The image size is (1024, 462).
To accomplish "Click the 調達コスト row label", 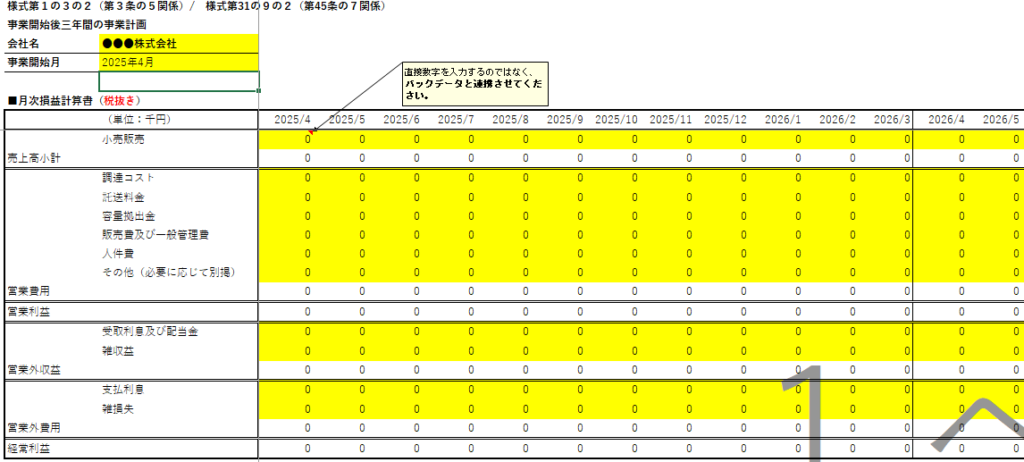I will click(x=128, y=178).
